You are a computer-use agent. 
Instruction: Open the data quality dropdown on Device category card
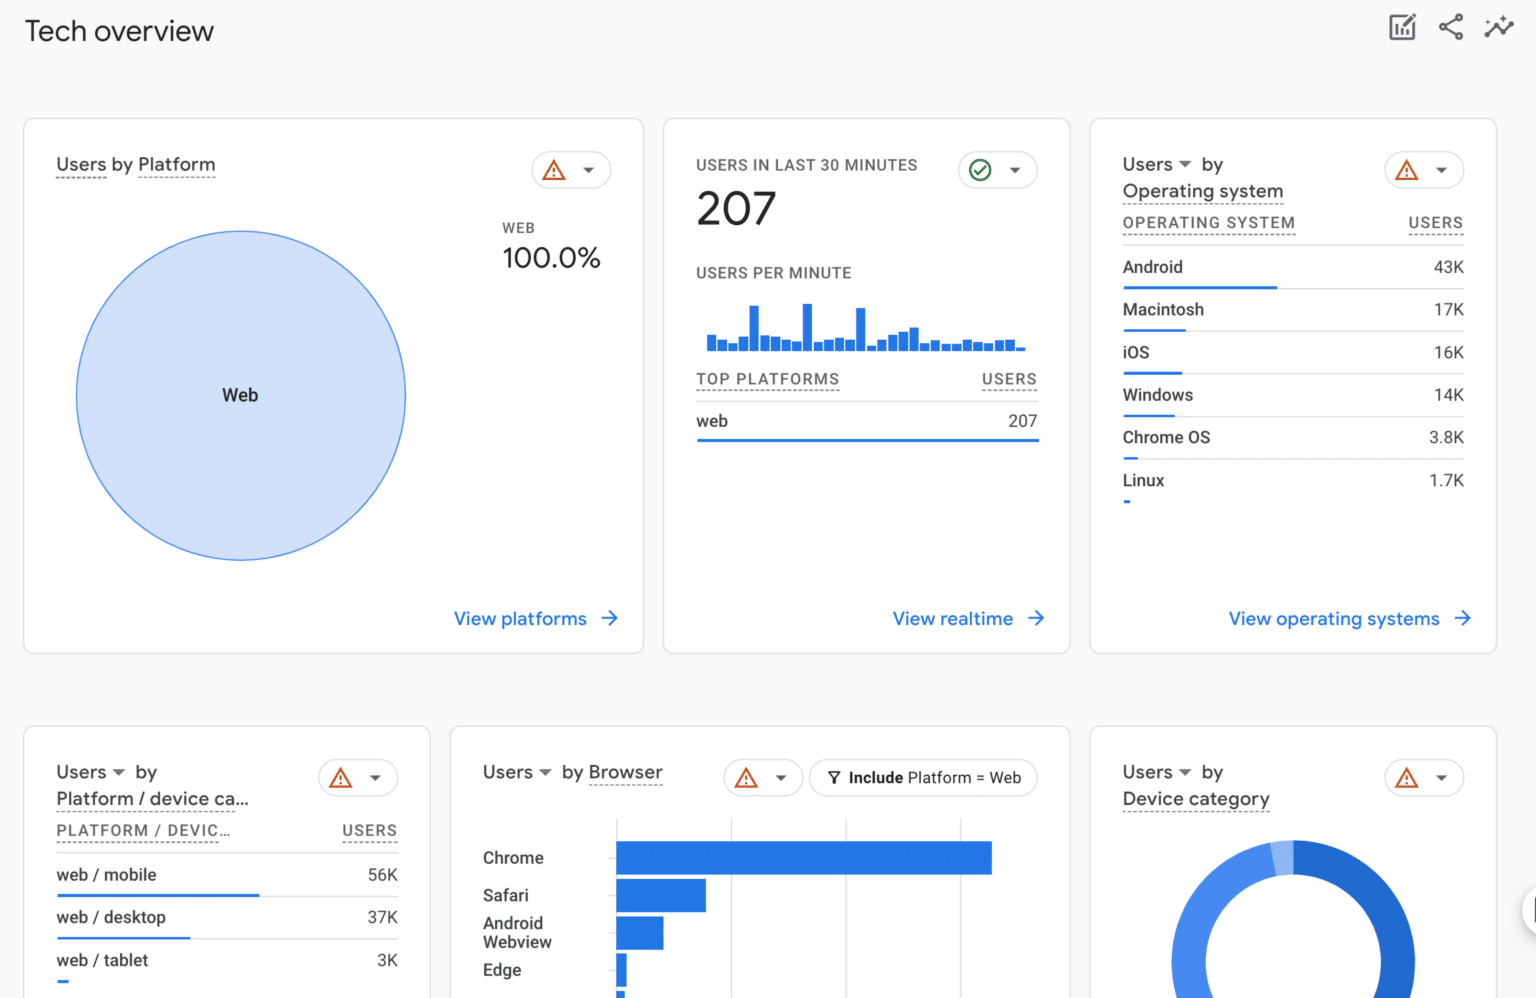point(1441,777)
